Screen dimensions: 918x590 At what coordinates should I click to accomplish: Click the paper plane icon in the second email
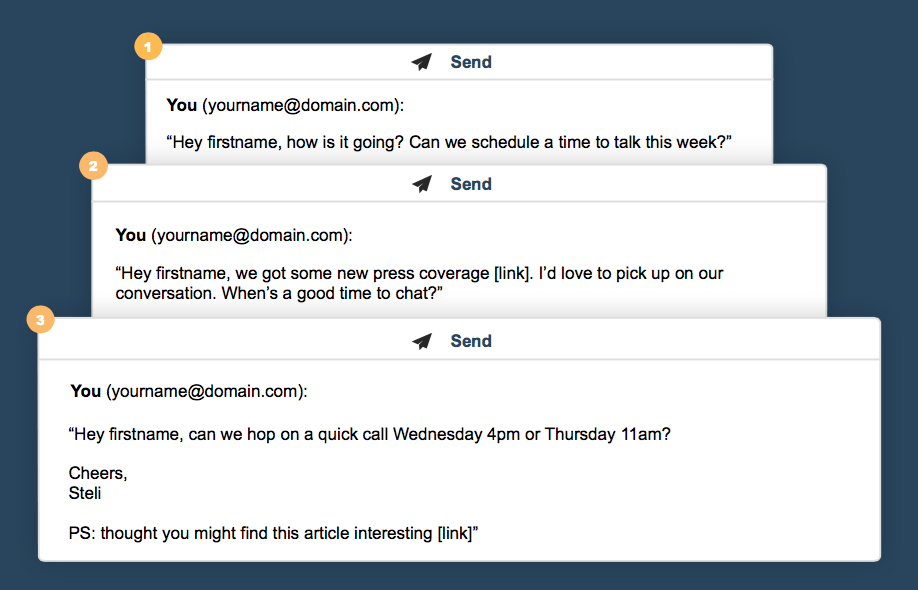click(422, 184)
